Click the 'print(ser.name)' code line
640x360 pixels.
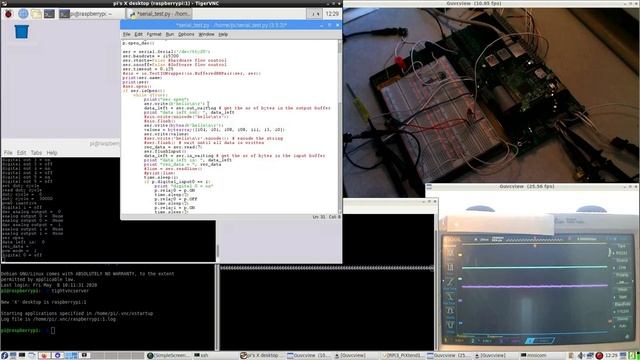coord(142,78)
